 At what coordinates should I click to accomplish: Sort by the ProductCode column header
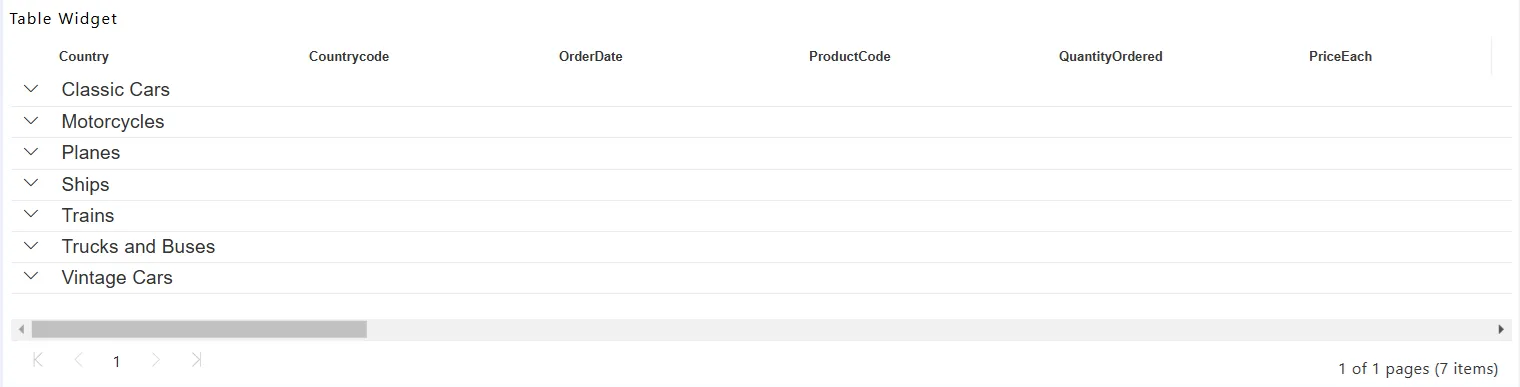[x=850, y=57]
